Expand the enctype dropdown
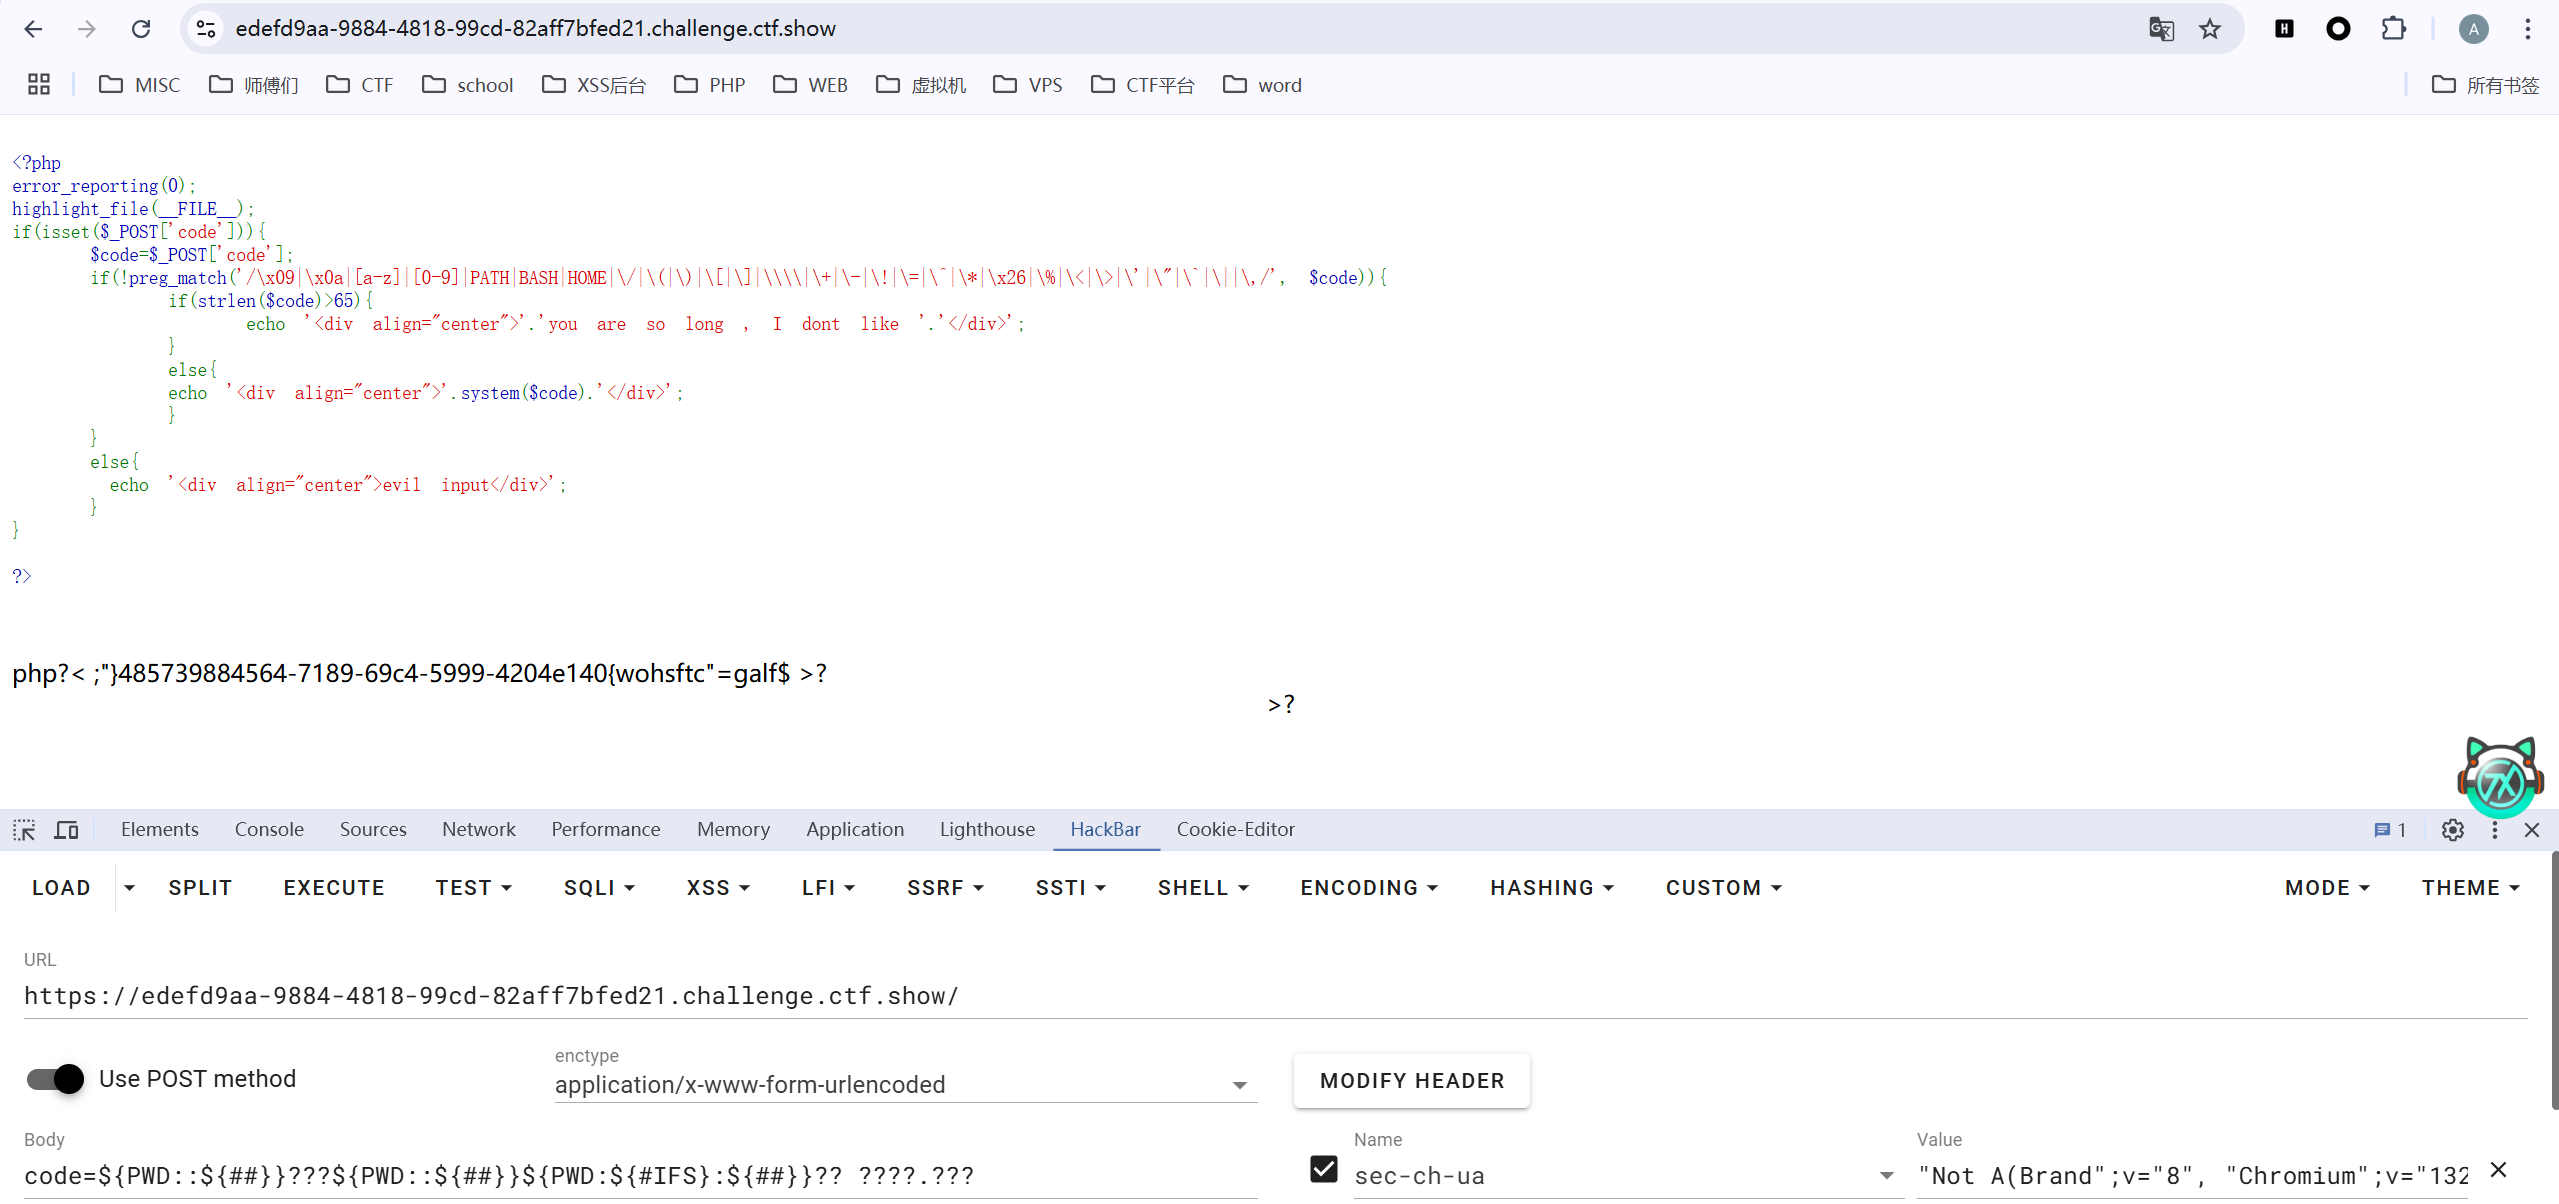2559x1204 pixels. 1239,1086
